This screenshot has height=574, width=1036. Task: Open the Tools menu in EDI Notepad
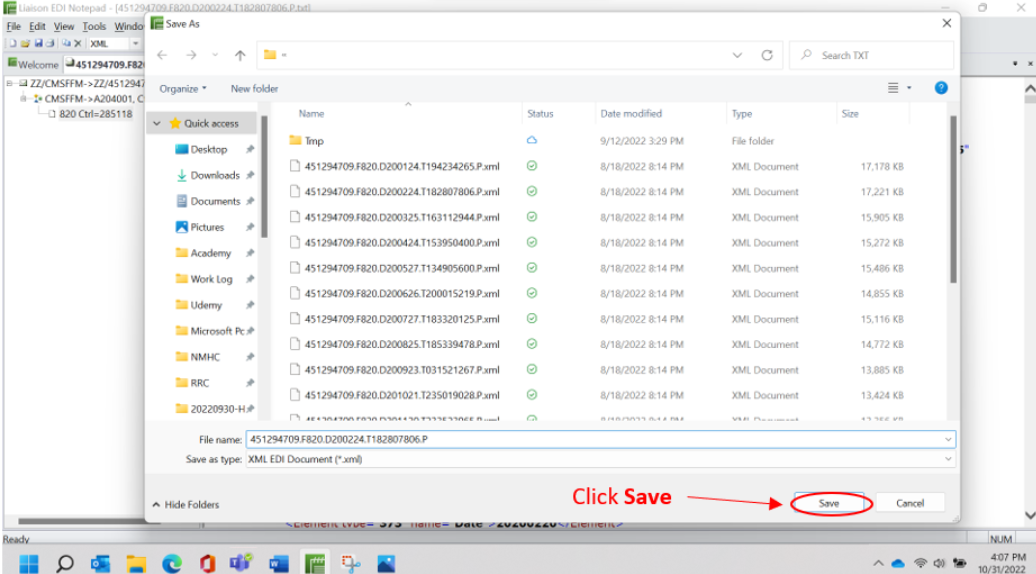(94, 26)
